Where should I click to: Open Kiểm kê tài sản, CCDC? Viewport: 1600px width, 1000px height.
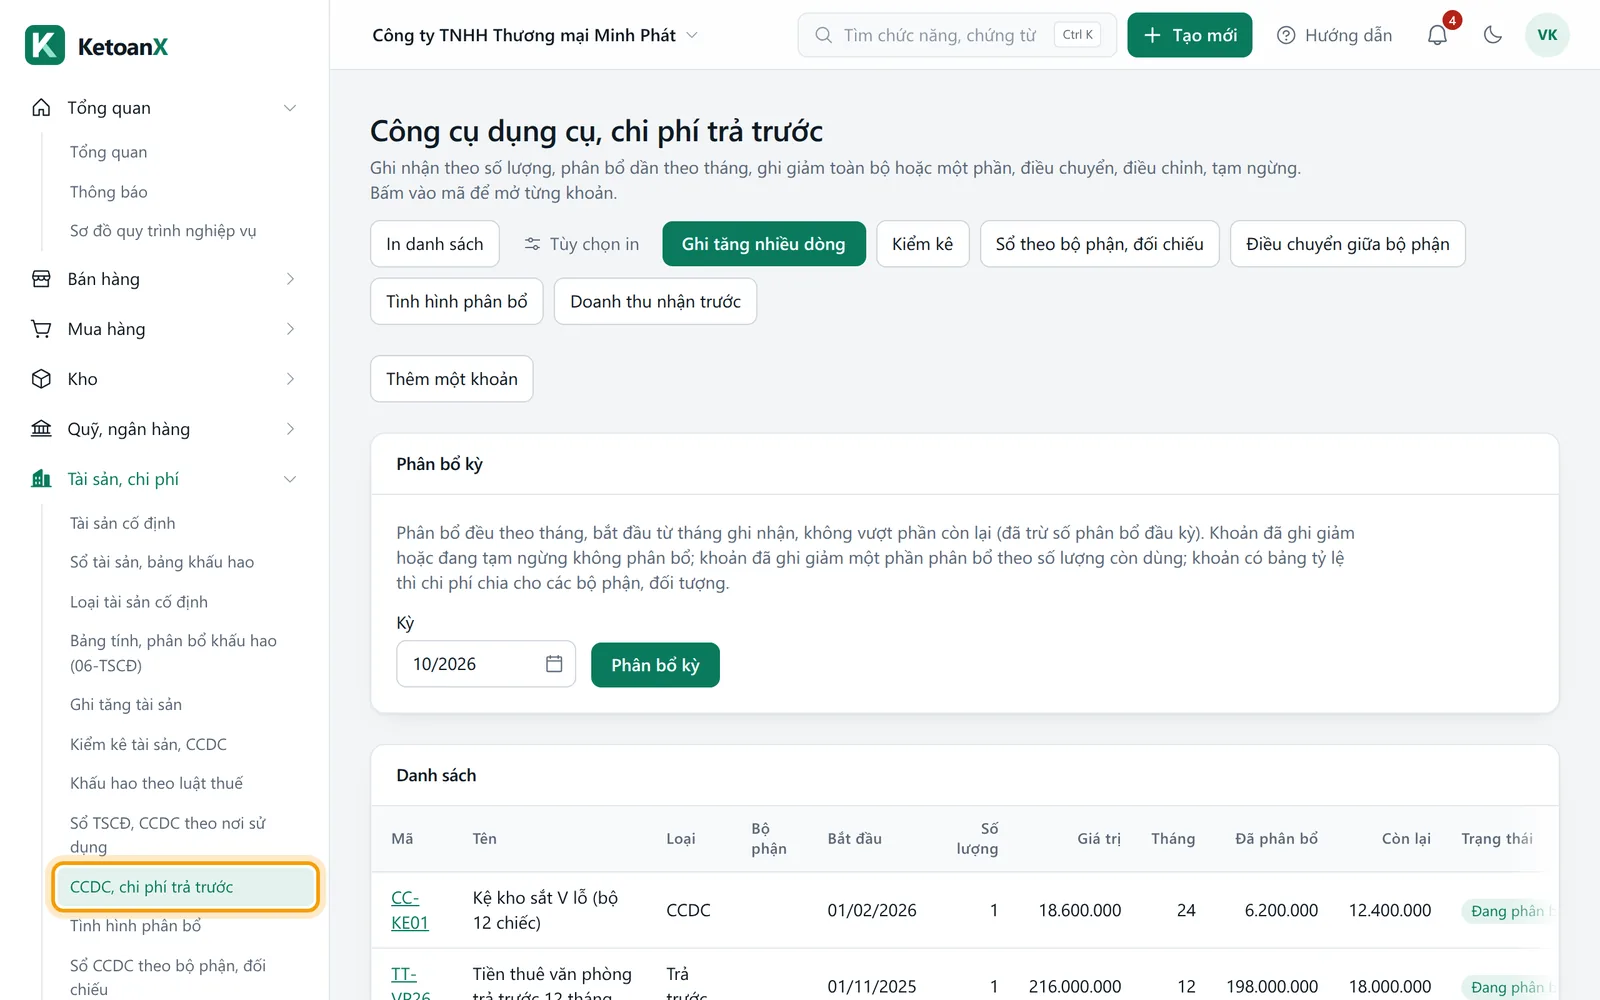coord(148,744)
